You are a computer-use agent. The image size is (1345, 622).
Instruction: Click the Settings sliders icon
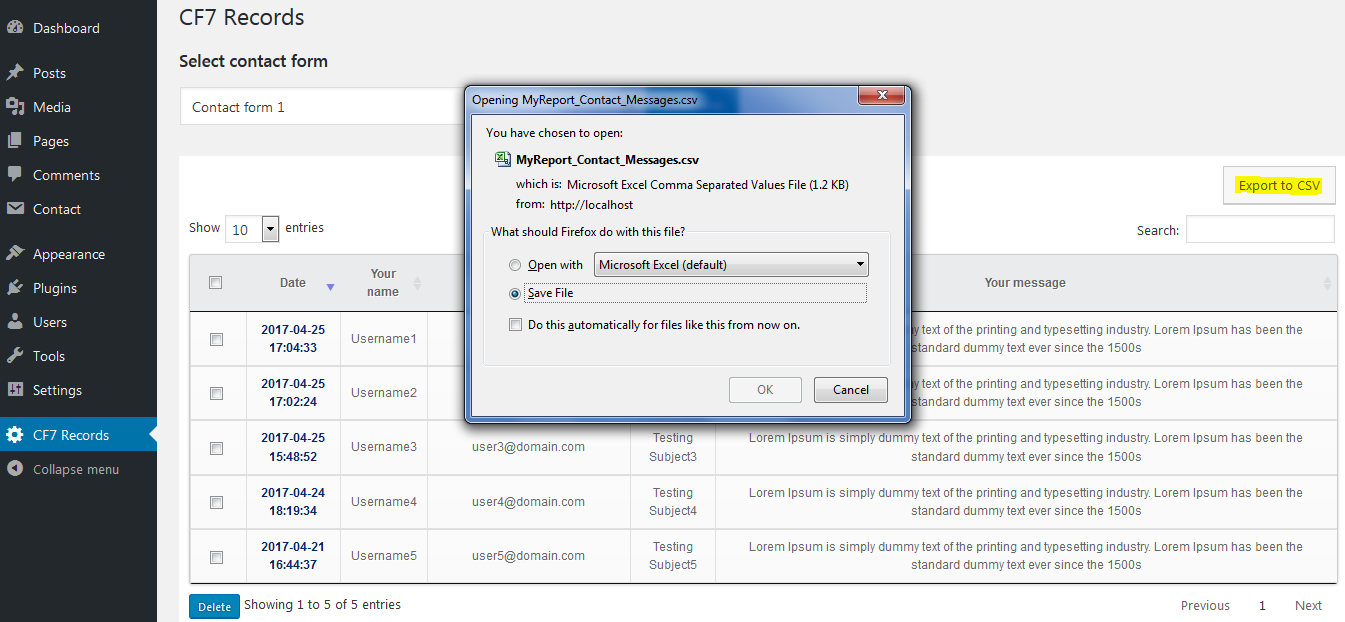(15, 390)
